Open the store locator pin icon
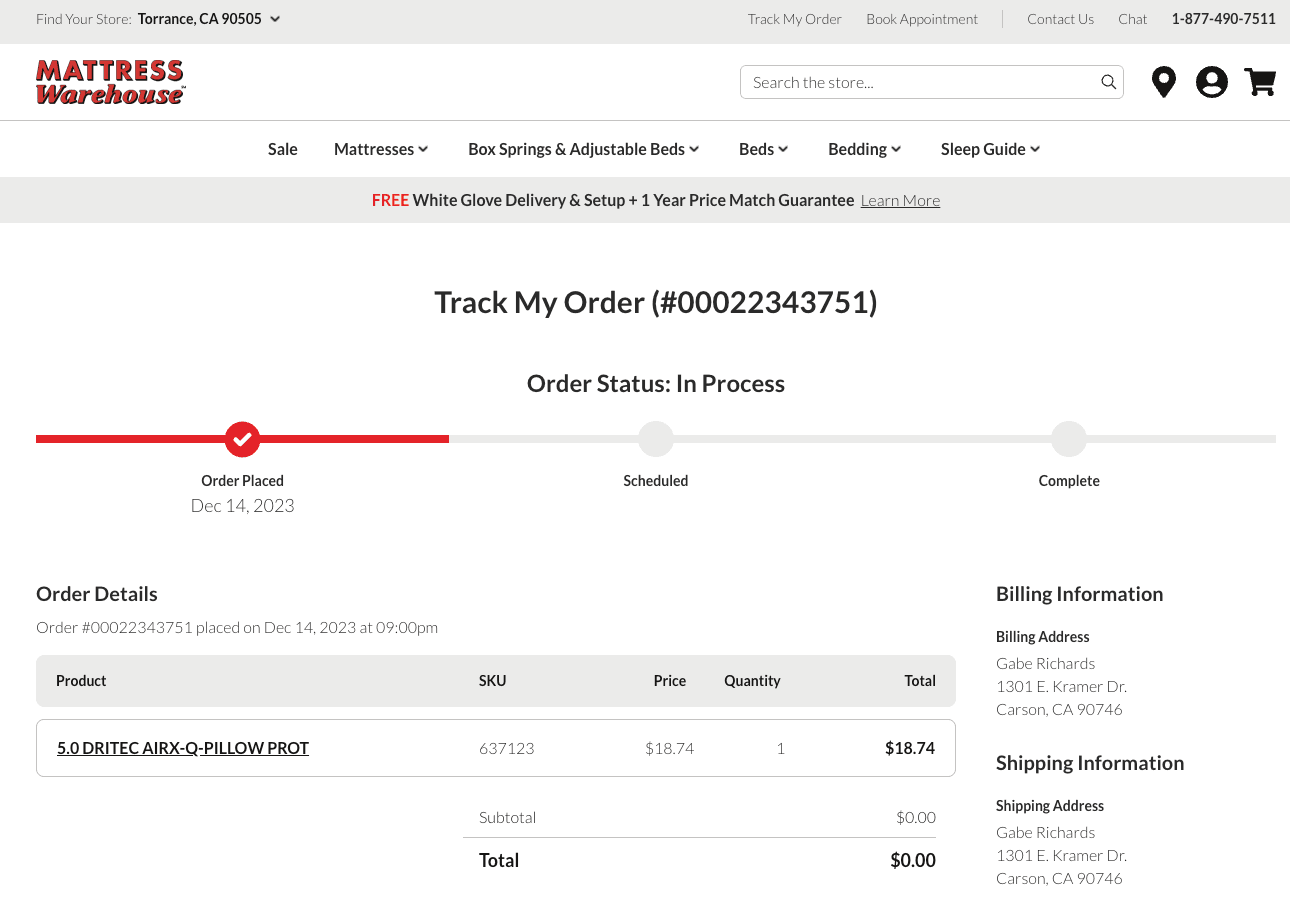The width and height of the screenshot is (1290, 918). point(1163,82)
